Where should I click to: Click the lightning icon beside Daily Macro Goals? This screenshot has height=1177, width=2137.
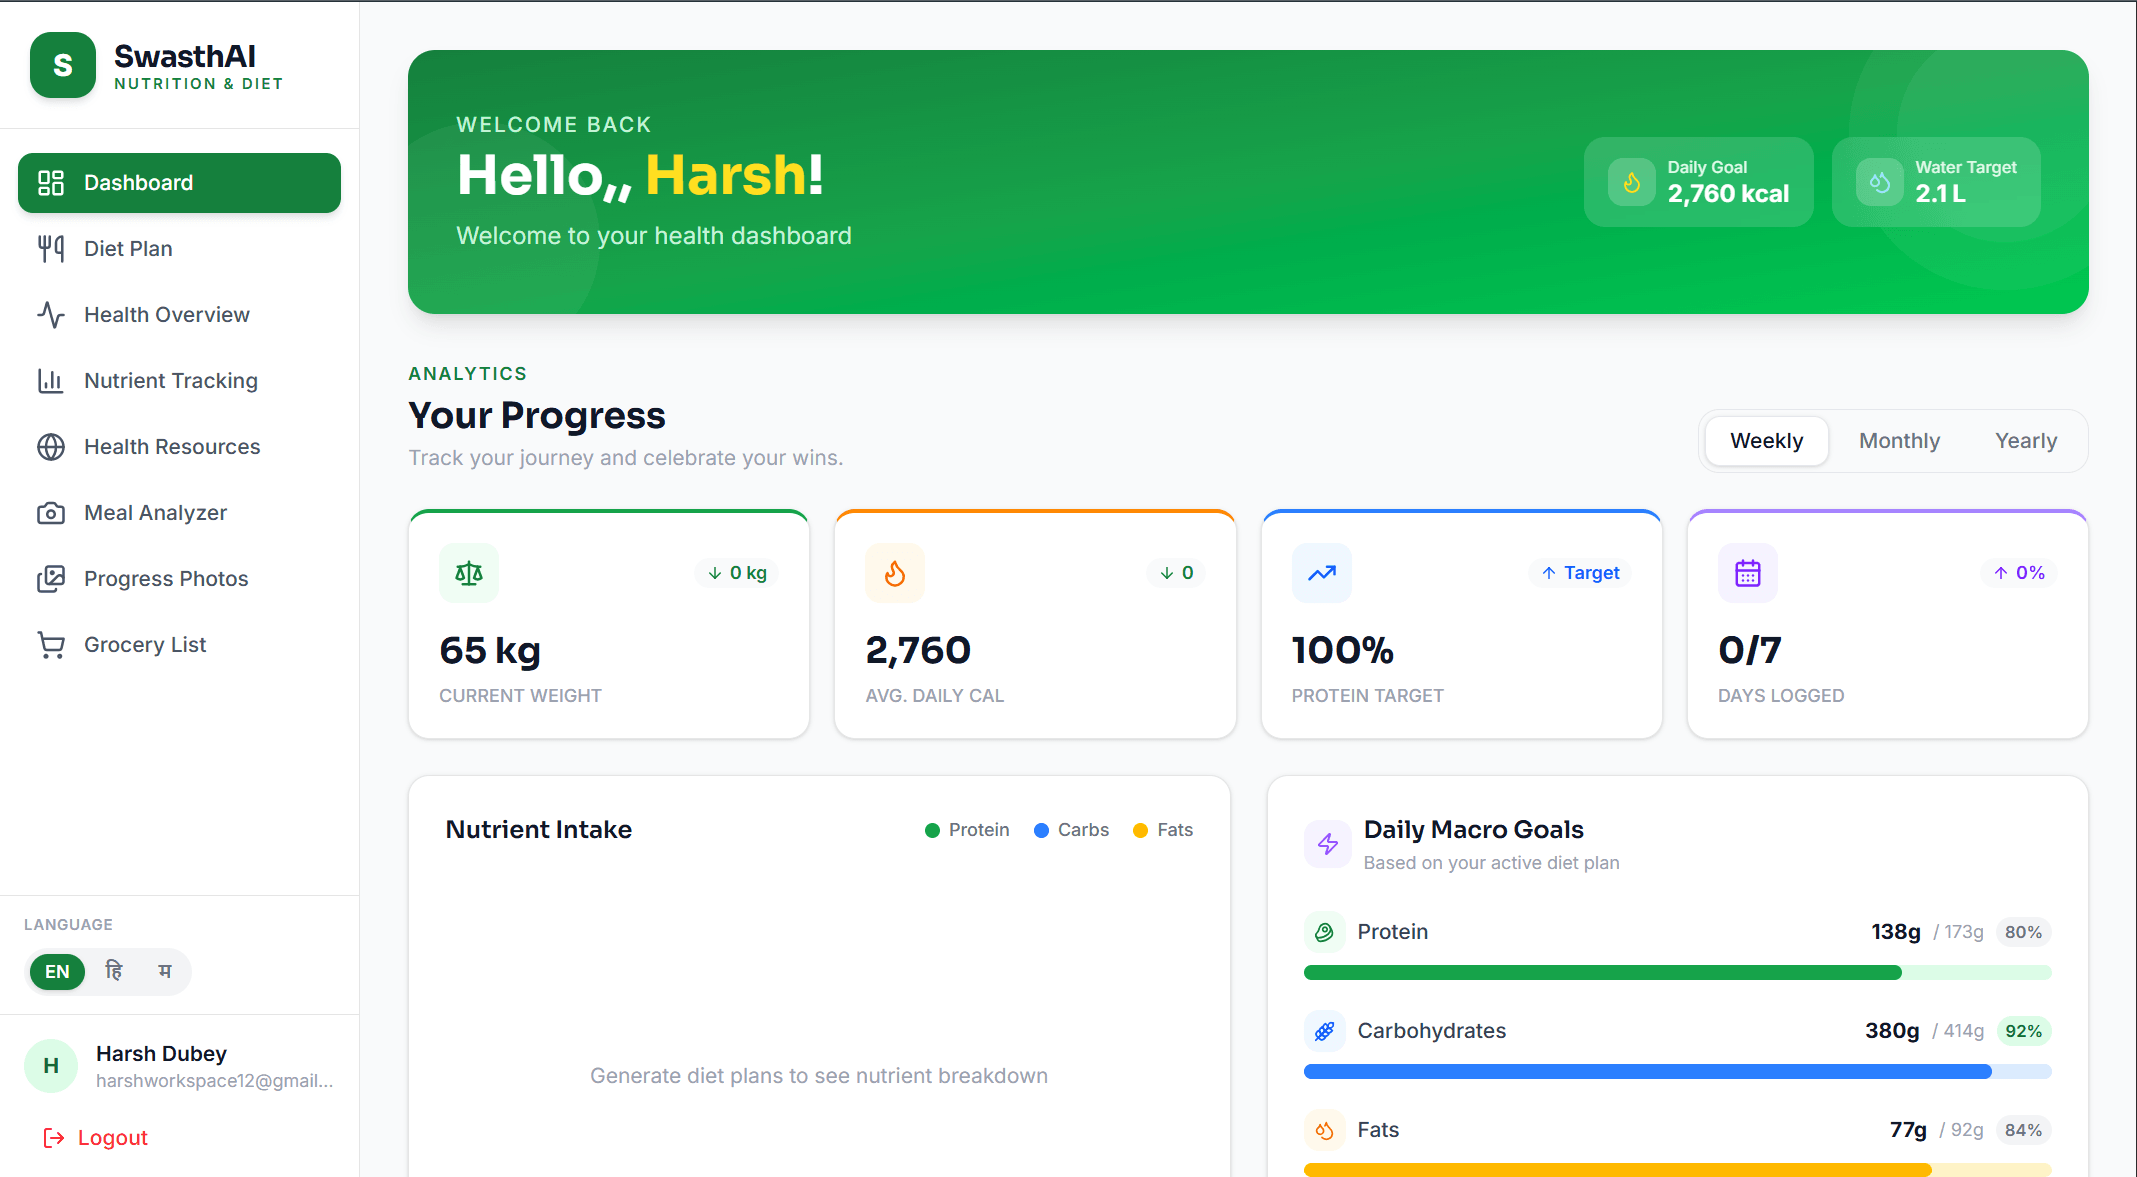pyautogui.click(x=1327, y=844)
